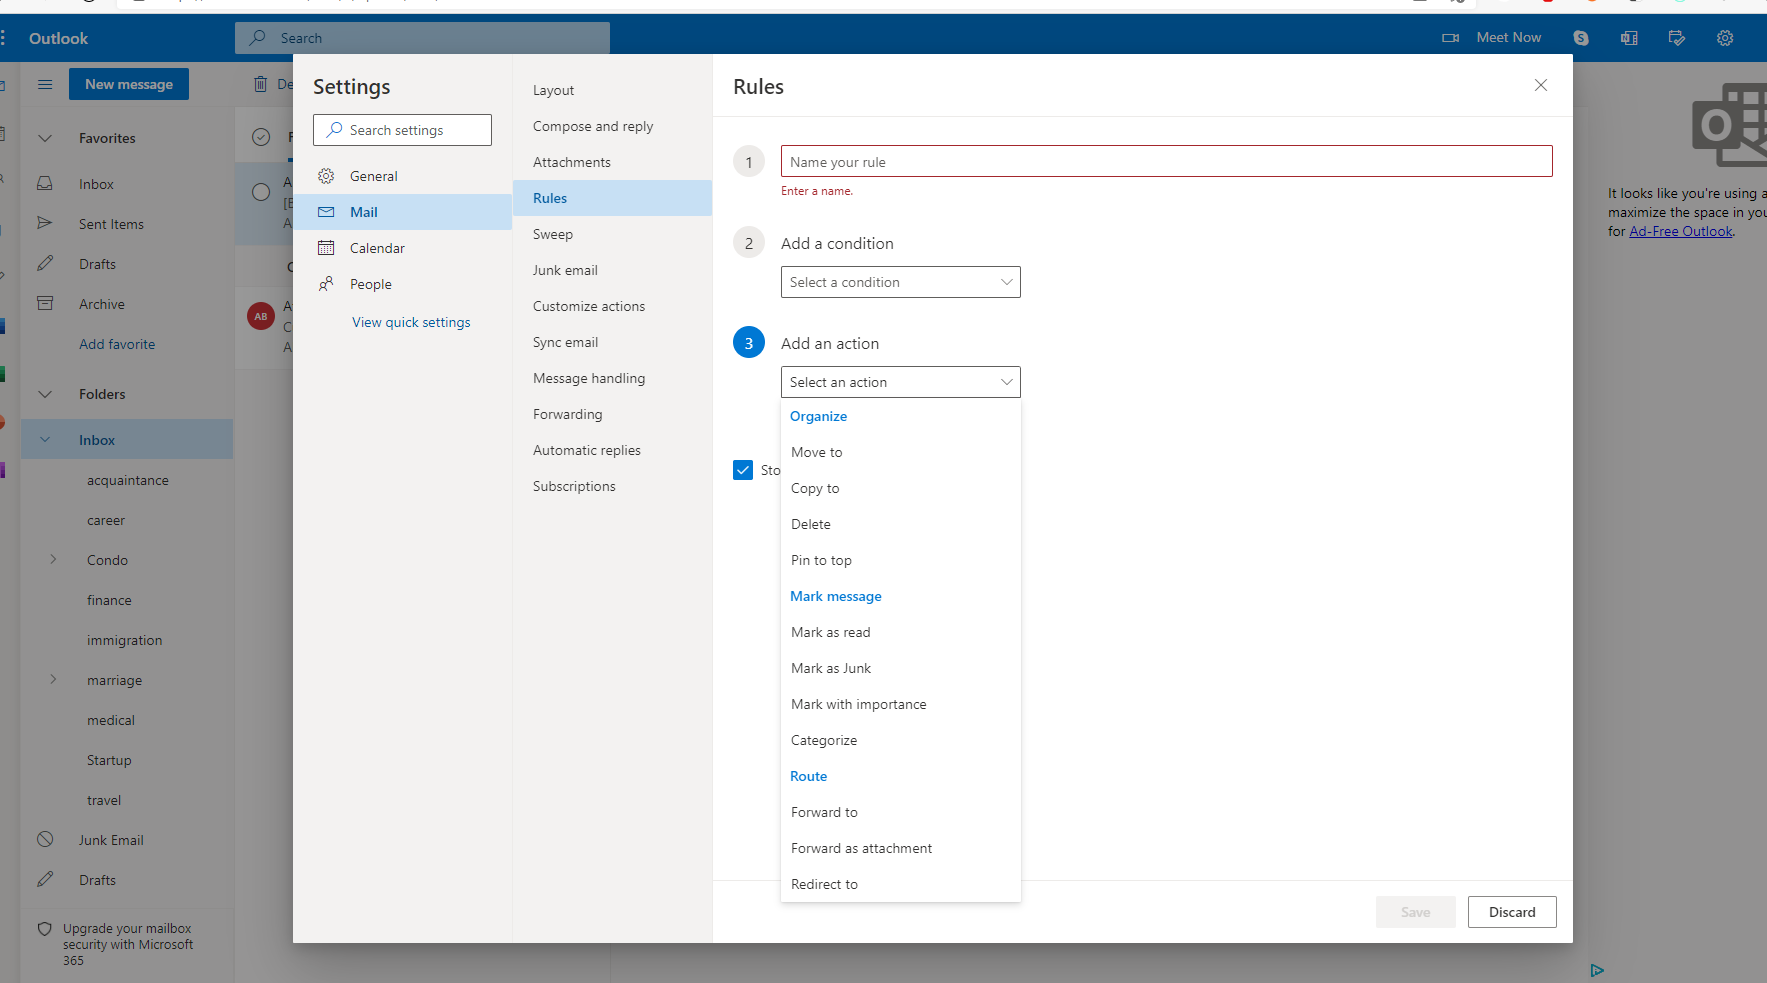
Task: Click the AB sender avatar in message list
Action: coord(261,316)
